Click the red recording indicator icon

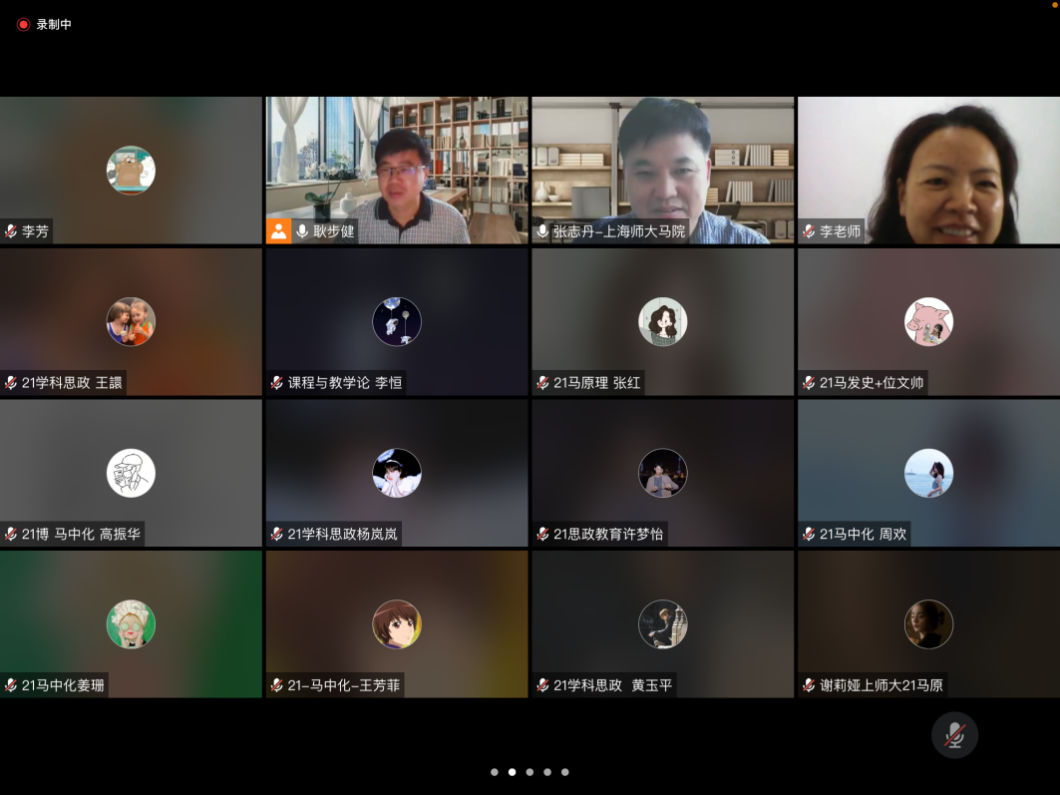[x=23, y=24]
